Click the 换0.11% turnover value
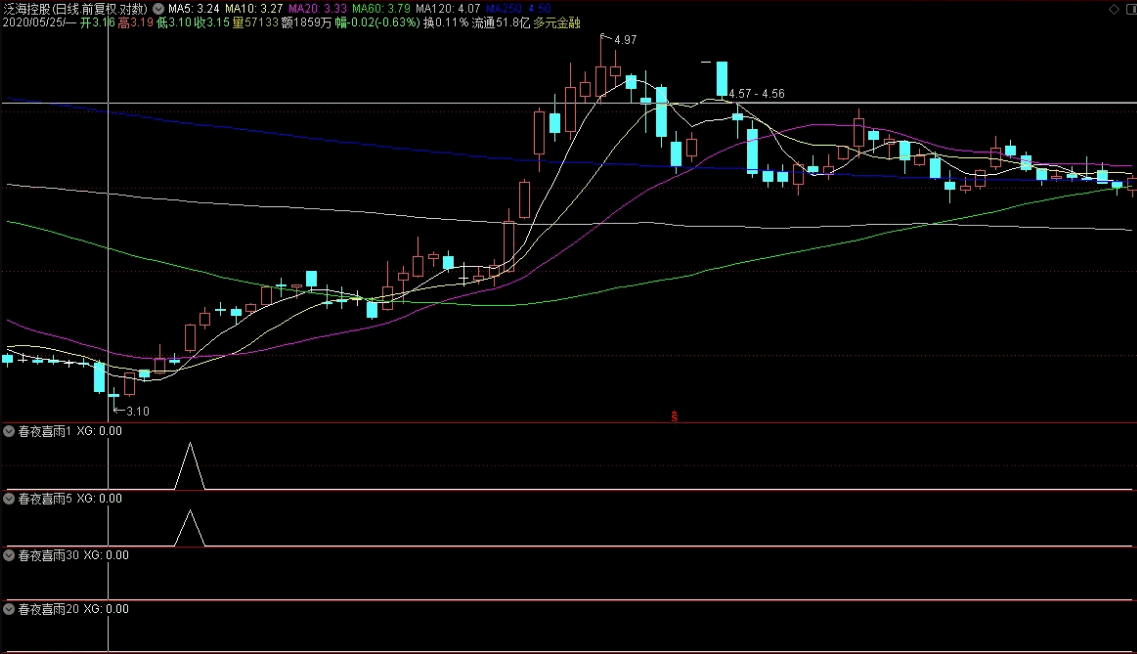Viewport: 1137px width, 654px height. coord(446,22)
